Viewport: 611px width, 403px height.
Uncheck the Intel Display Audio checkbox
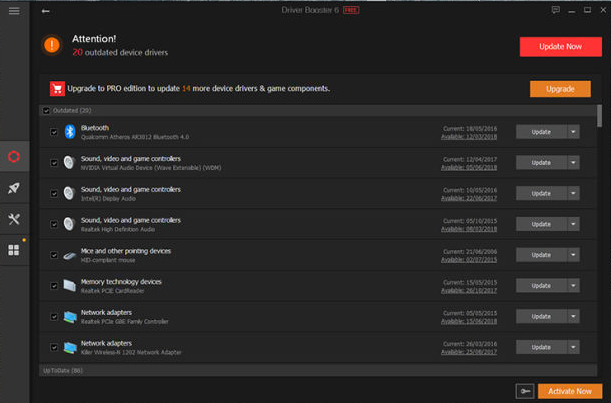click(54, 193)
